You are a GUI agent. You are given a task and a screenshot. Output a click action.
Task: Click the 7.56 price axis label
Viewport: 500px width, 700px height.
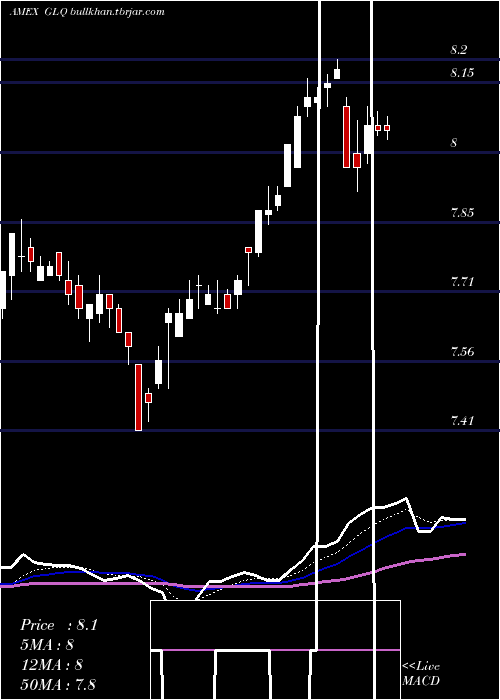(x=462, y=351)
